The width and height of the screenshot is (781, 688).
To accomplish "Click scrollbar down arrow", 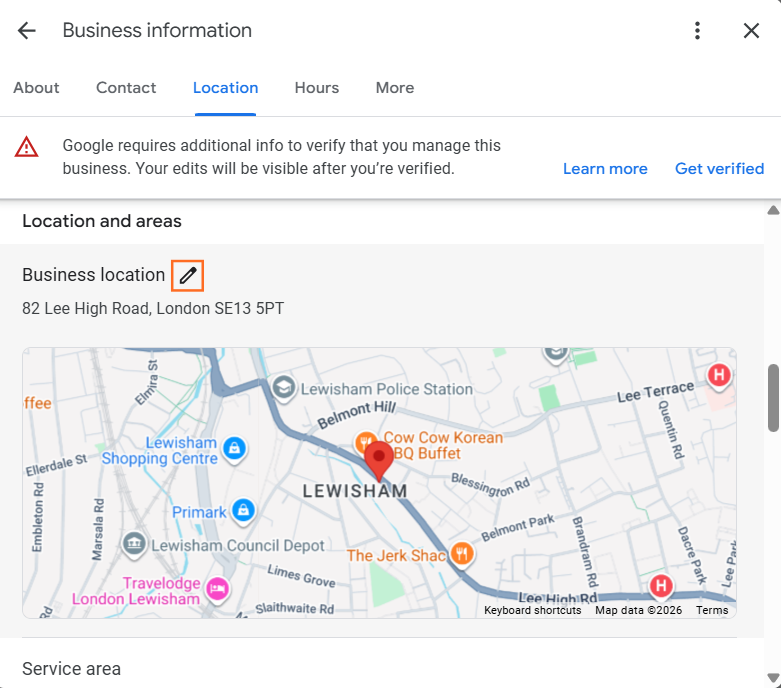I will tap(773, 678).
